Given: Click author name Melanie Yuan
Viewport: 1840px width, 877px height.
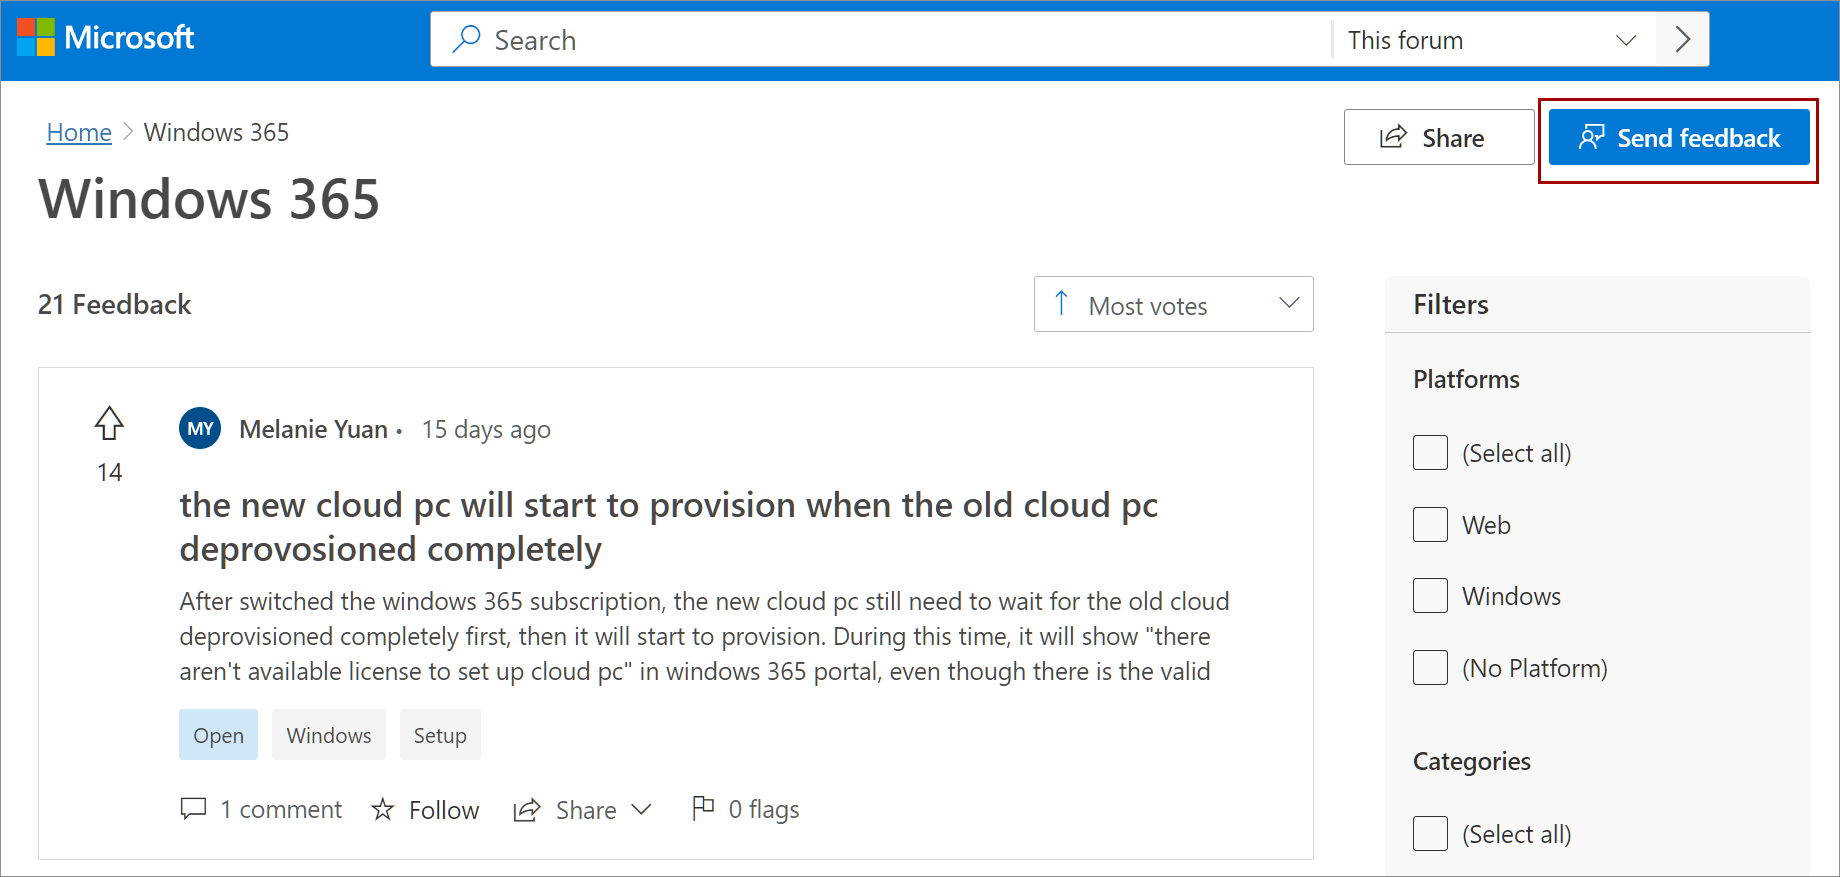Looking at the screenshot, I should [313, 429].
